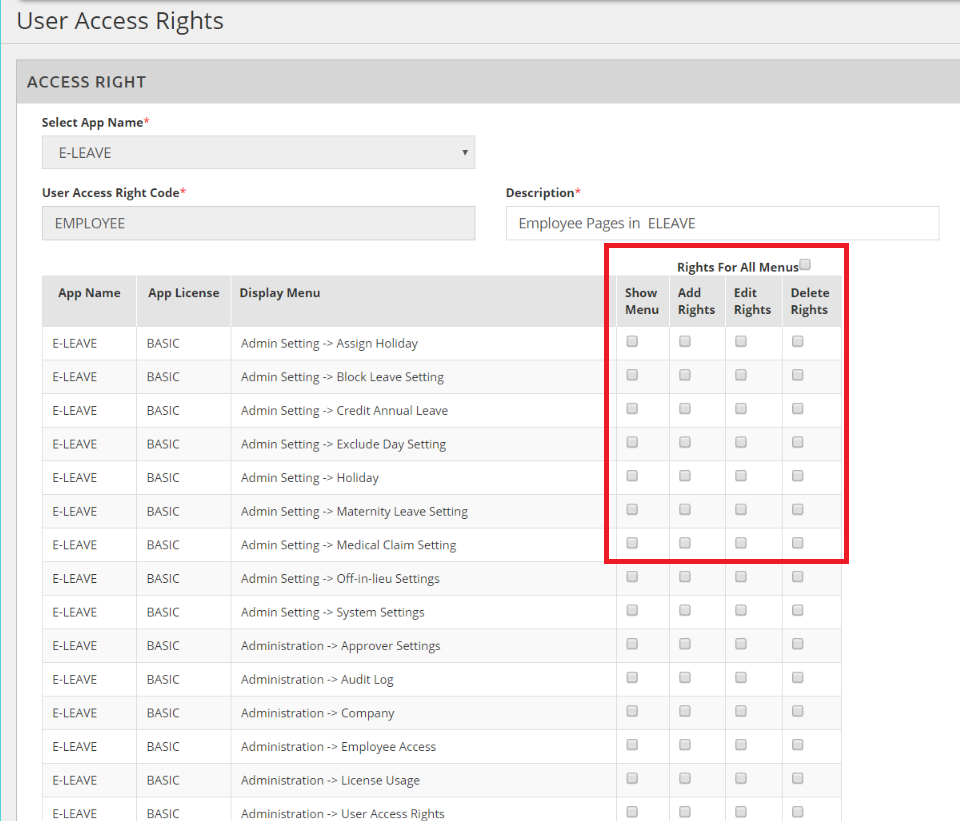Open the Select App Name dropdown
This screenshot has width=960, height=821.
[x=258, y=153]
